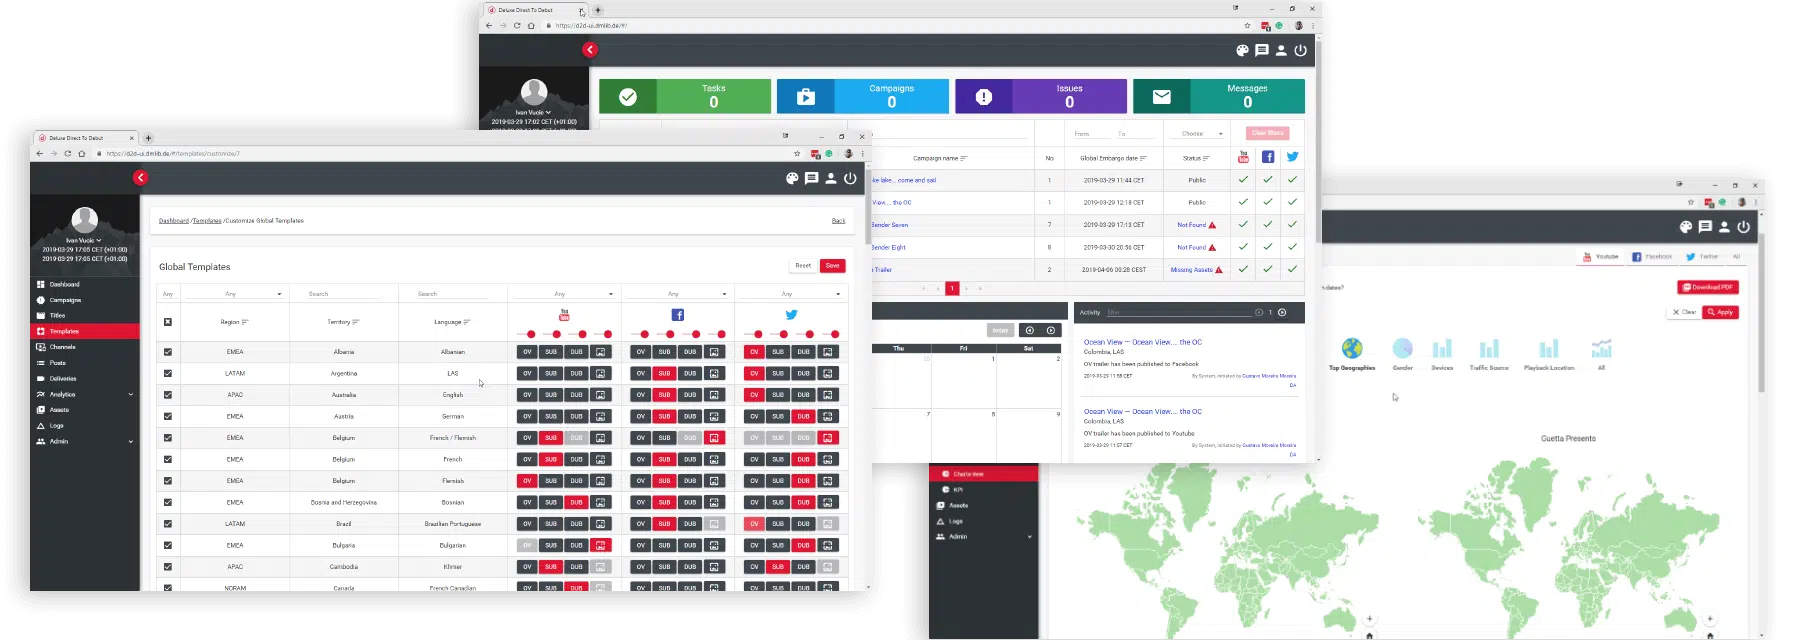This screenshot has width=1800, height=640.
Task: Open the theme palette icon in Templates window header
Action: [x=792, y=178]
